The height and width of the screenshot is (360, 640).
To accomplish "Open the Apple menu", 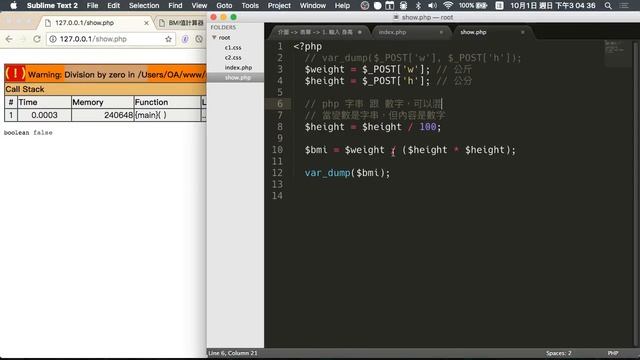I will (13, 5).
